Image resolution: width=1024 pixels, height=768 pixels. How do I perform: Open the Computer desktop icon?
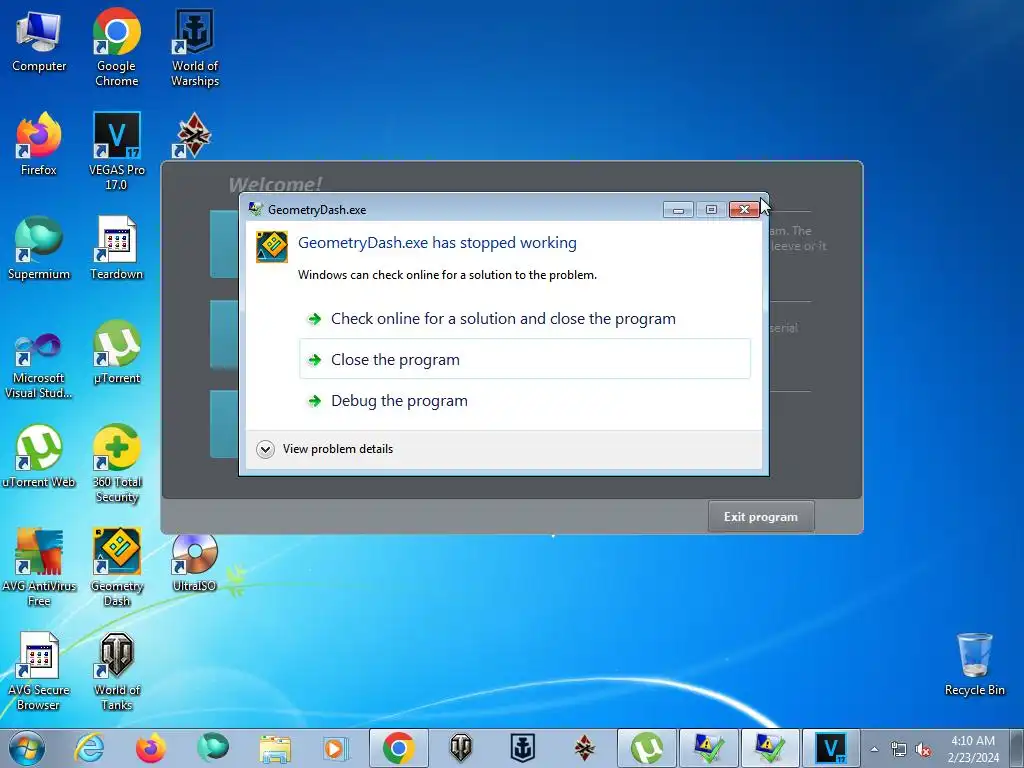(39, 42)
